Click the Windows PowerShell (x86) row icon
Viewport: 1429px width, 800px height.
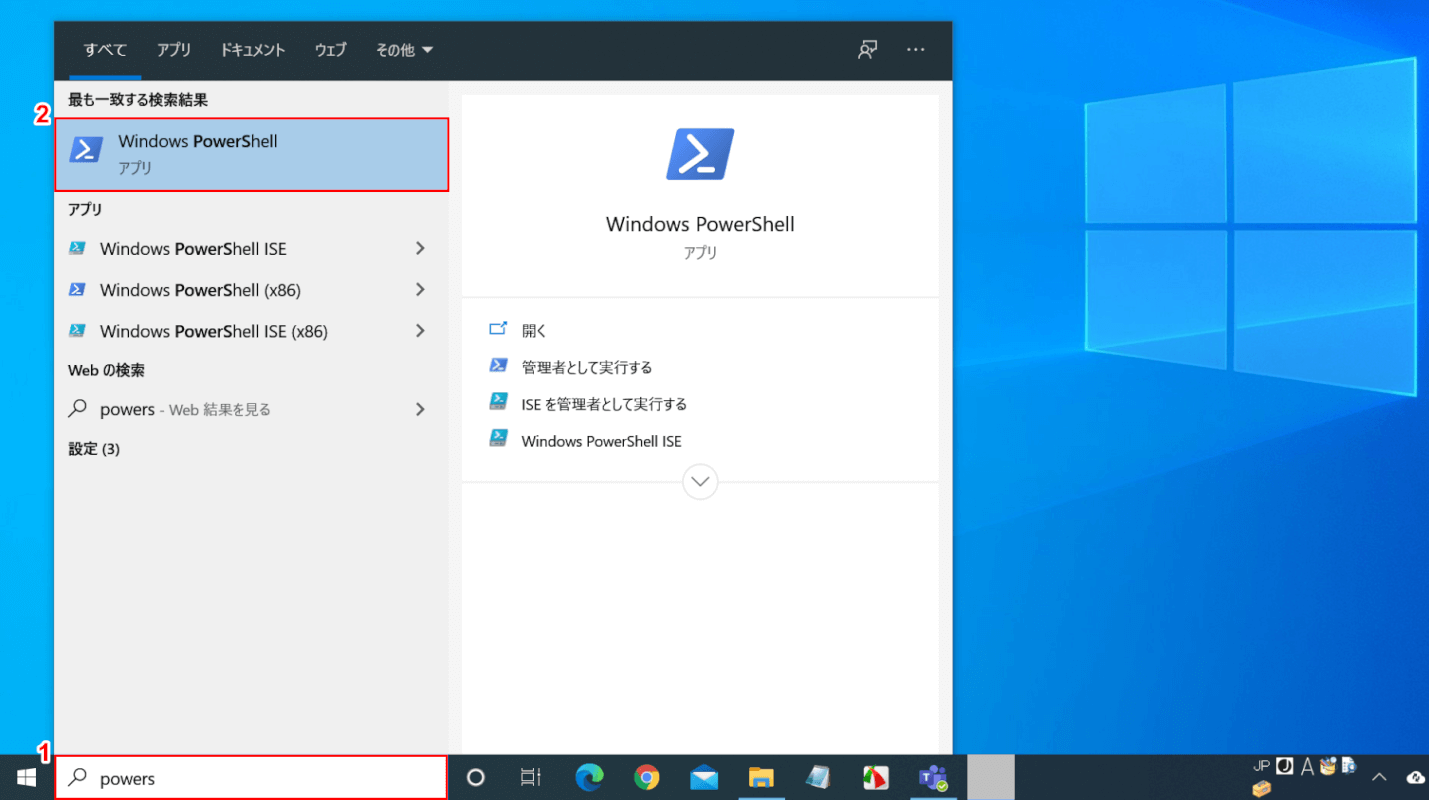[x=77, y=289]
